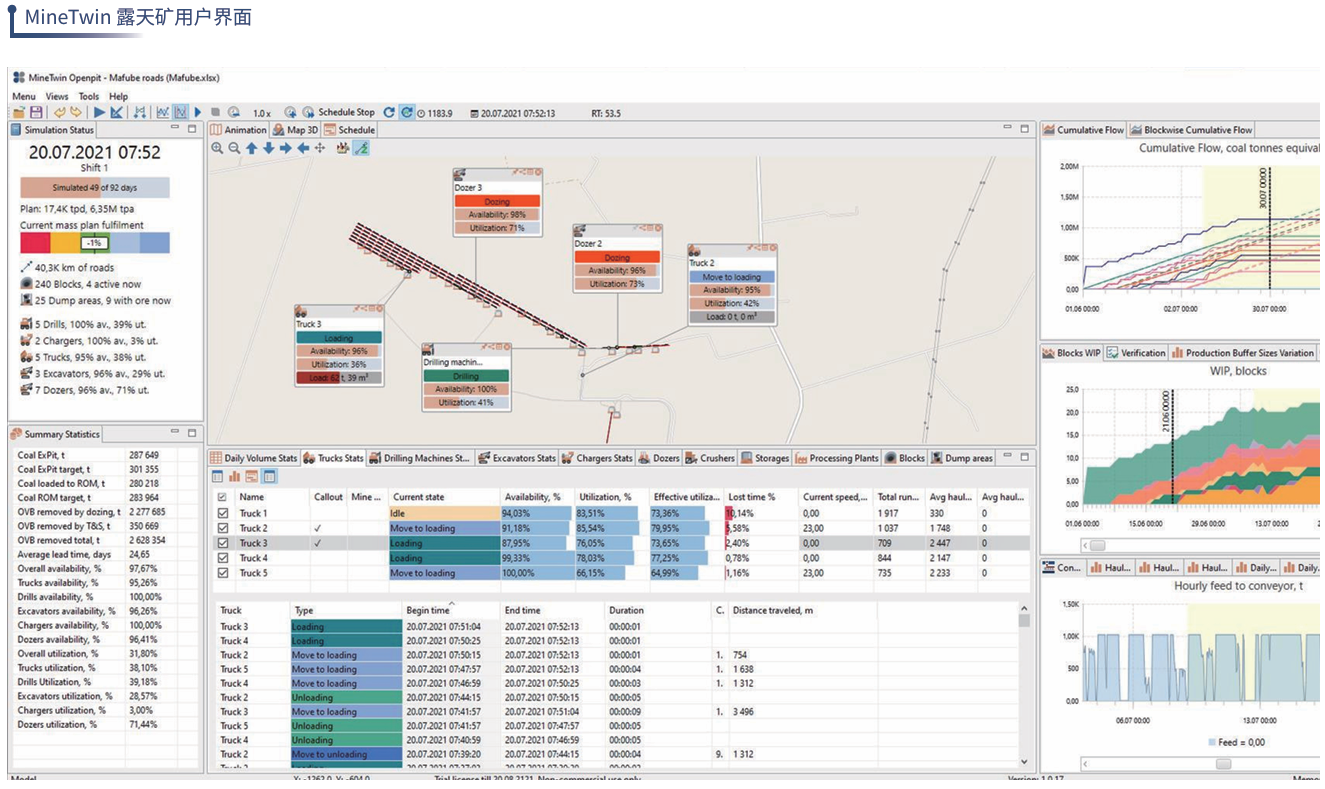Screen dimensions: 1325x789
Task: Toggle the highlighted roads icon on map toolbar
Action: 361,148
